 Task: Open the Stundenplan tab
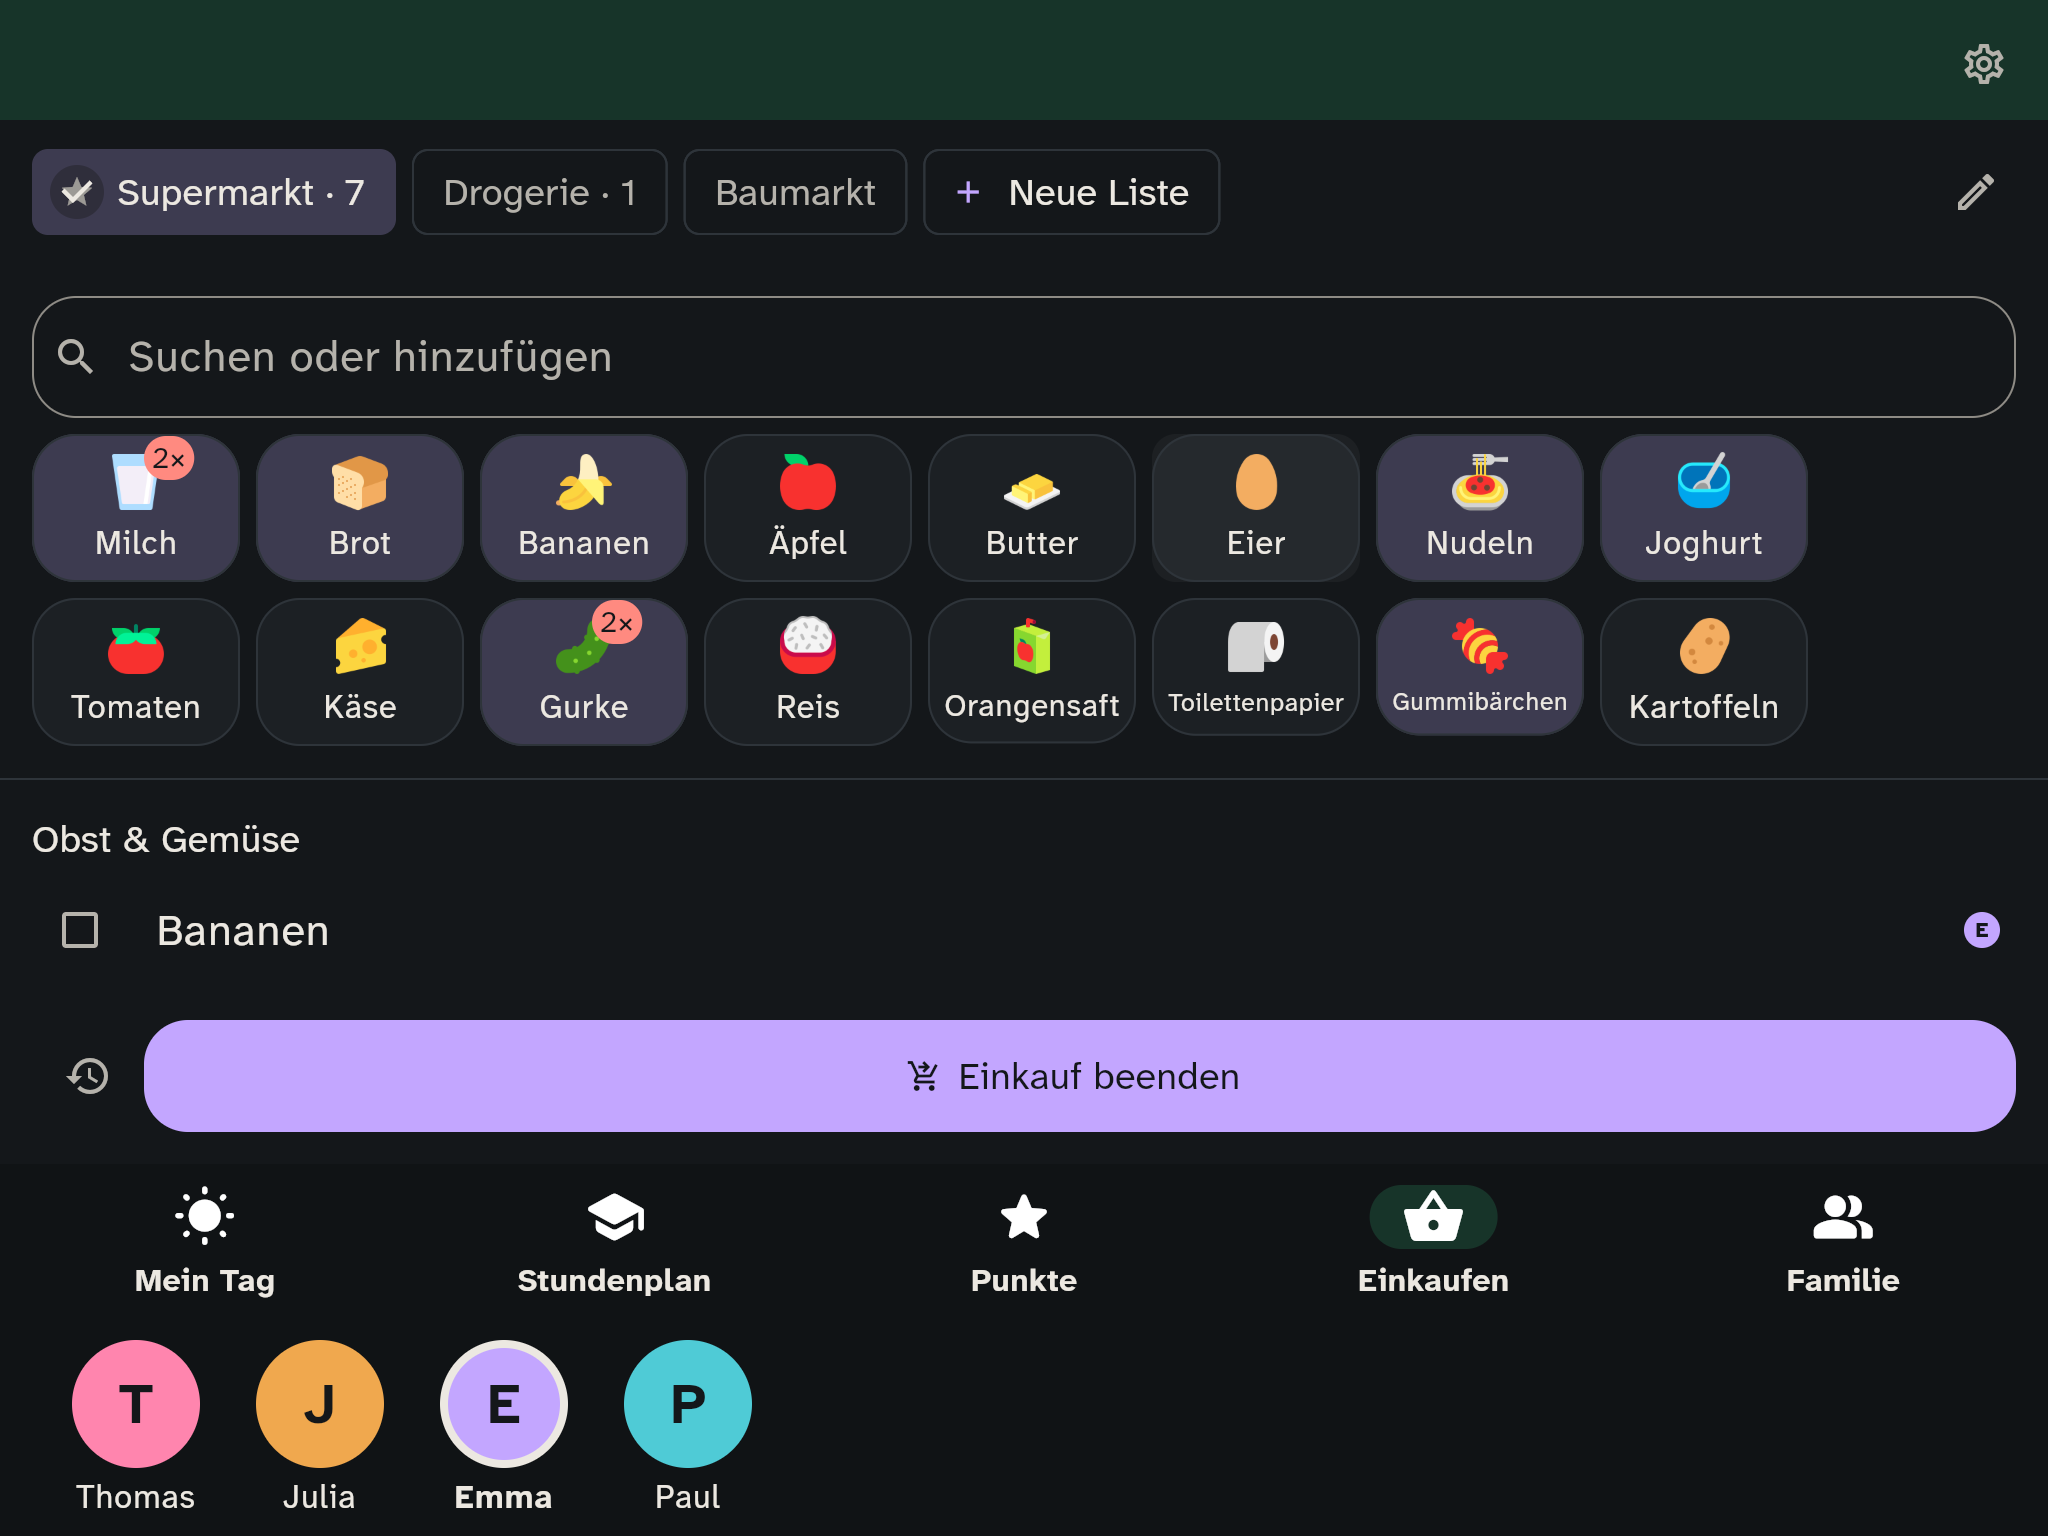(x=614, y=1242)
